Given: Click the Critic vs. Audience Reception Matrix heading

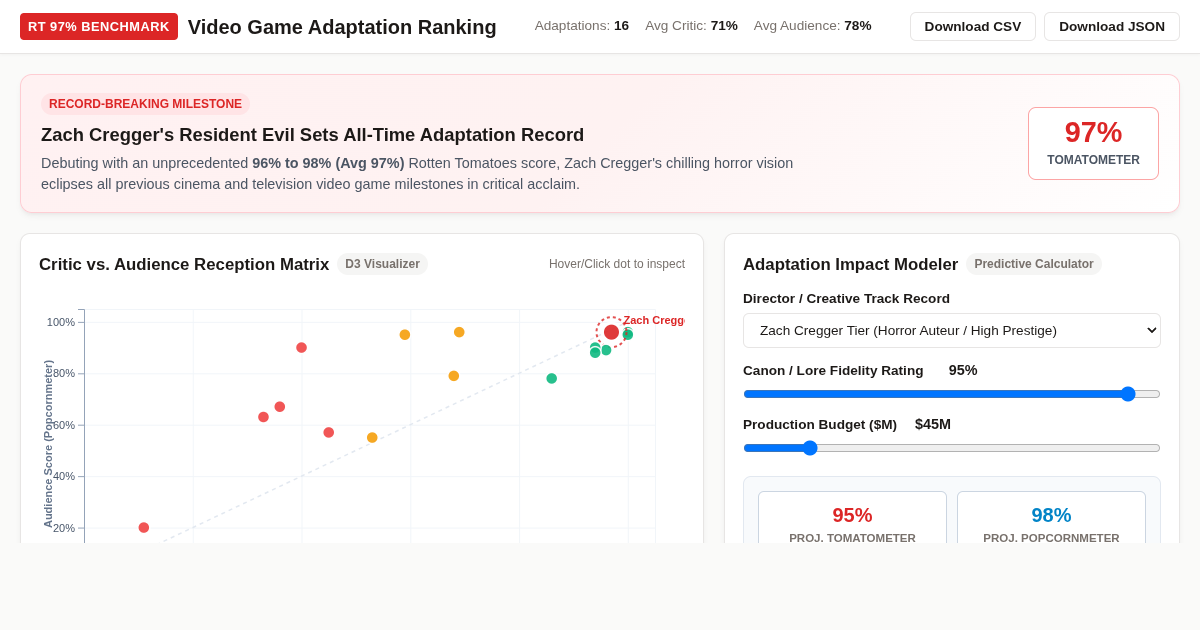Looking at the screenshot, I should tap(184, 265).
